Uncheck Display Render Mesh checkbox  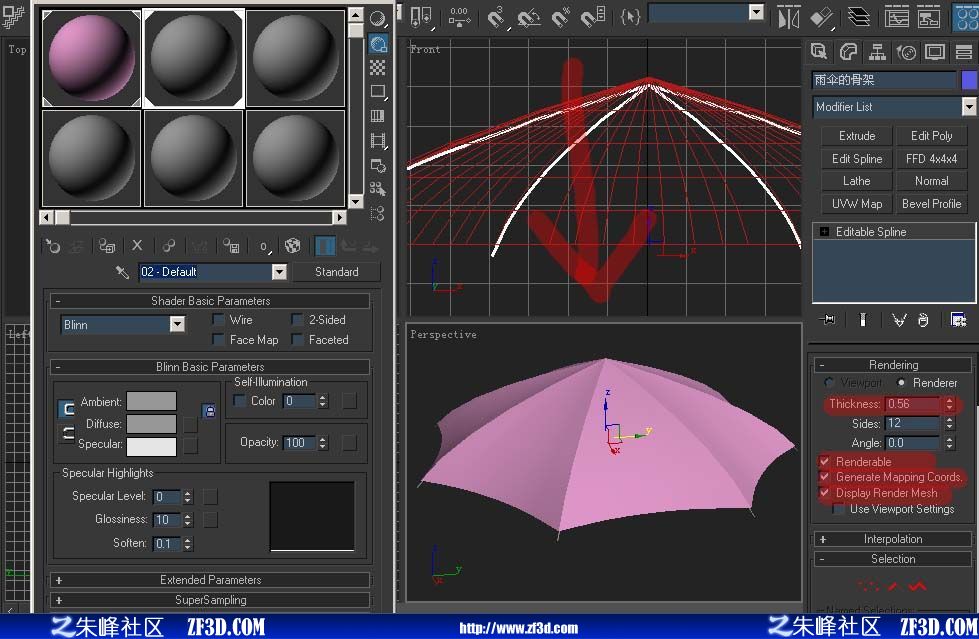[x=824, y=493]
